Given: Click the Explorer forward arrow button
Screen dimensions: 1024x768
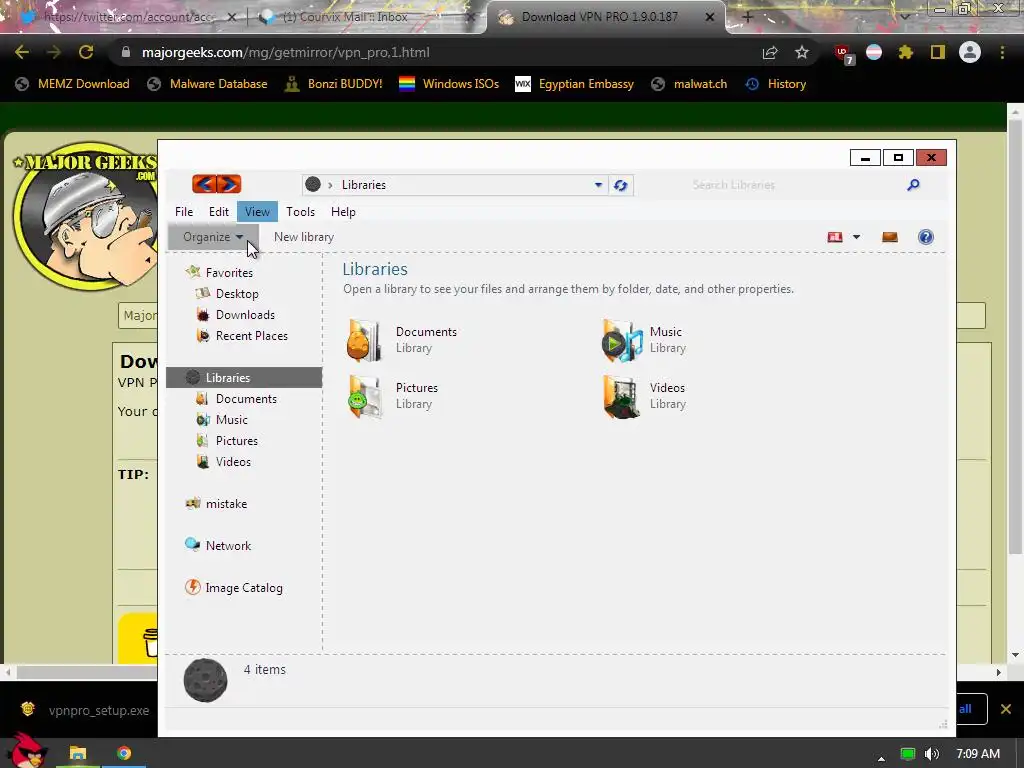Looking at the screenshot, I should (229, 184).
